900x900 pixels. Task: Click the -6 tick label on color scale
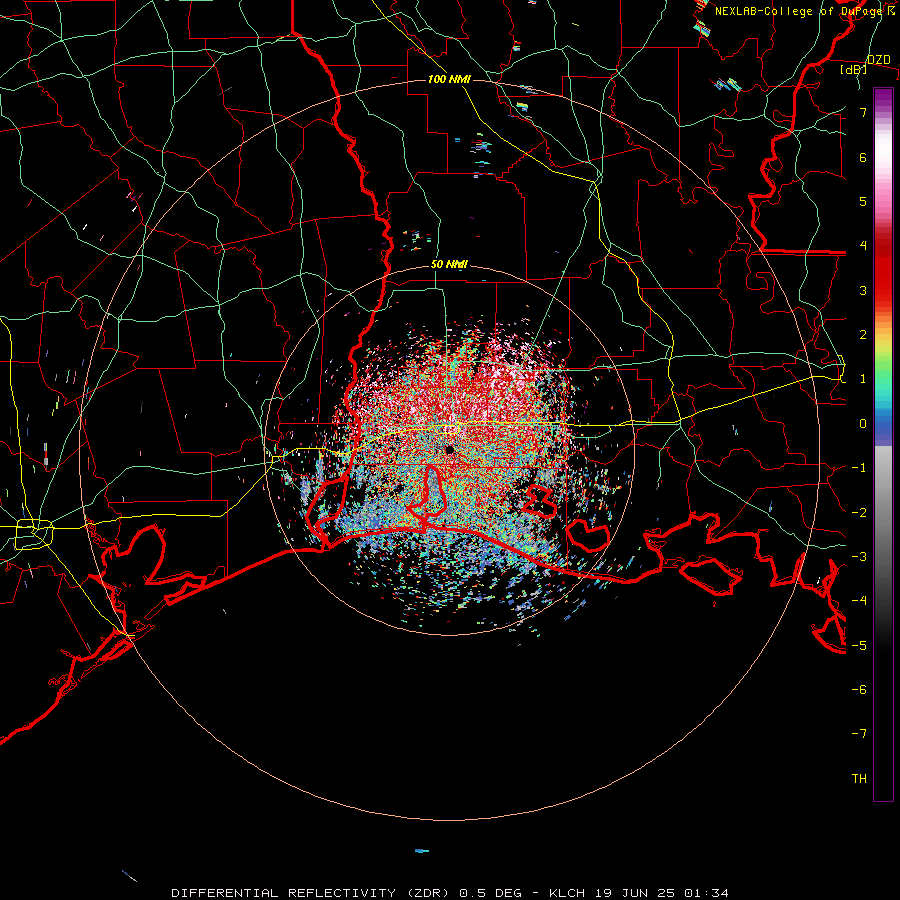tap(859, 690)
